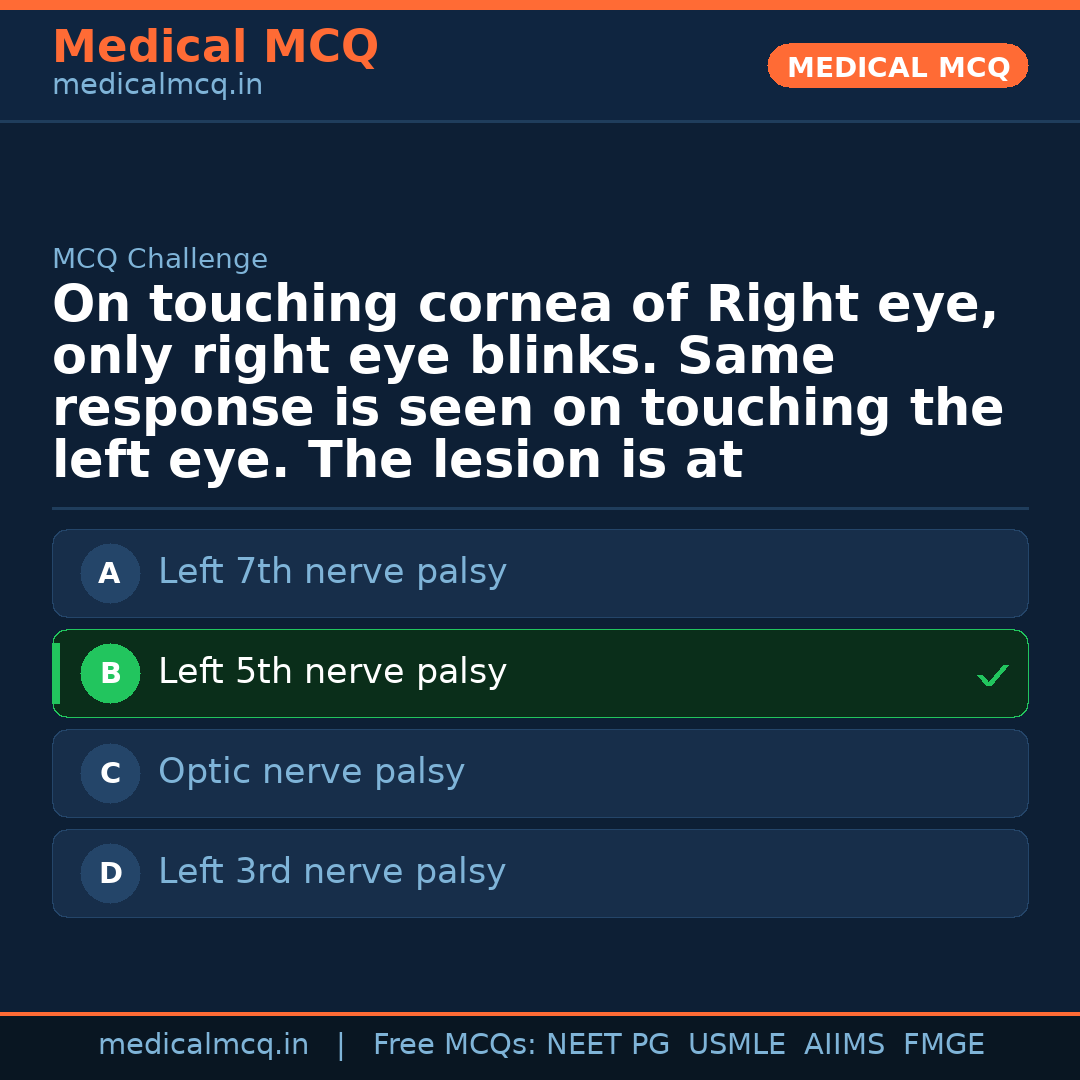The width and height of the screenshot is (1080, 1080).
Task: Click the green checkmark on option B
Action: [x=992, y=676]
